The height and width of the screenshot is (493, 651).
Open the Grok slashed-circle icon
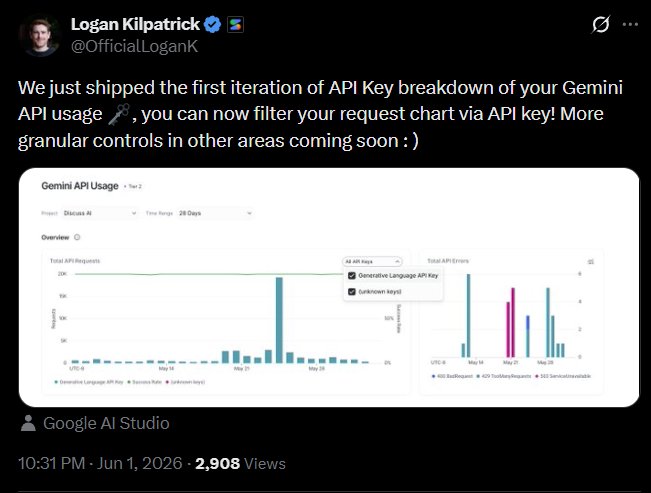(600, 25)
